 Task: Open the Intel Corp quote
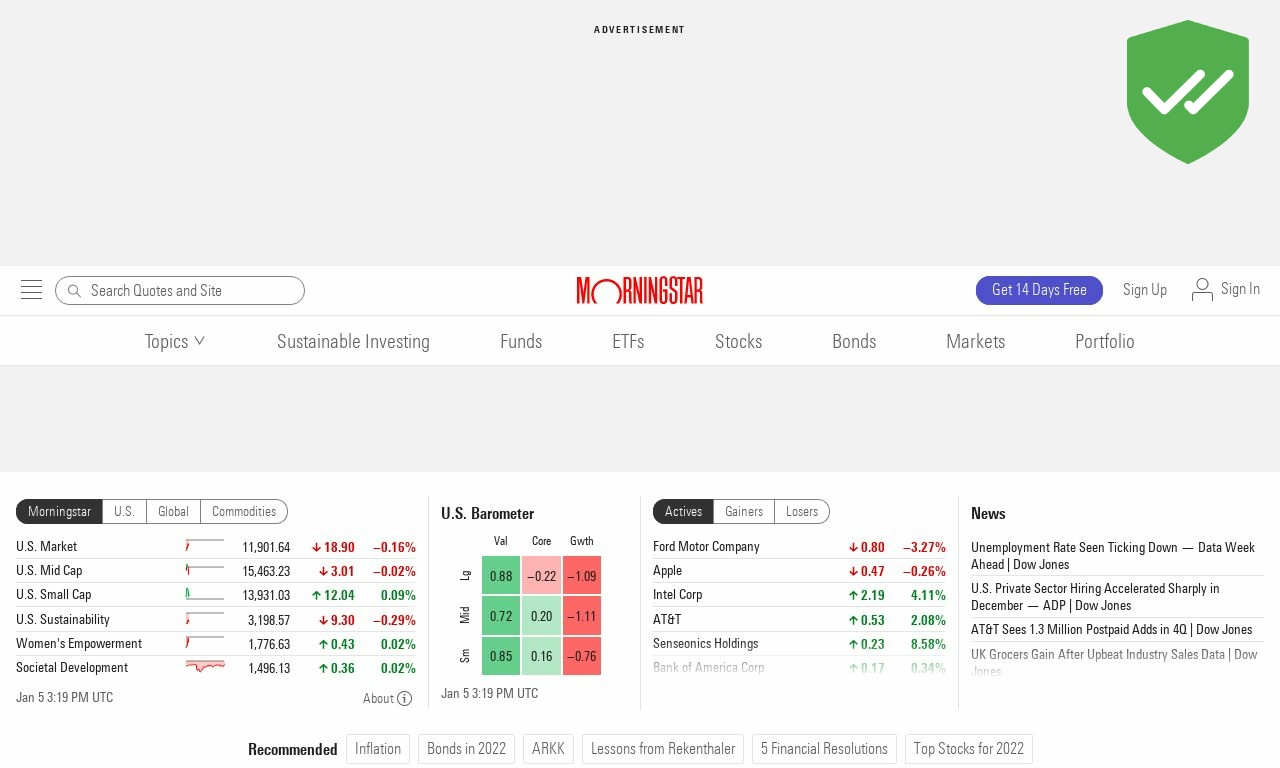point(677,594)
